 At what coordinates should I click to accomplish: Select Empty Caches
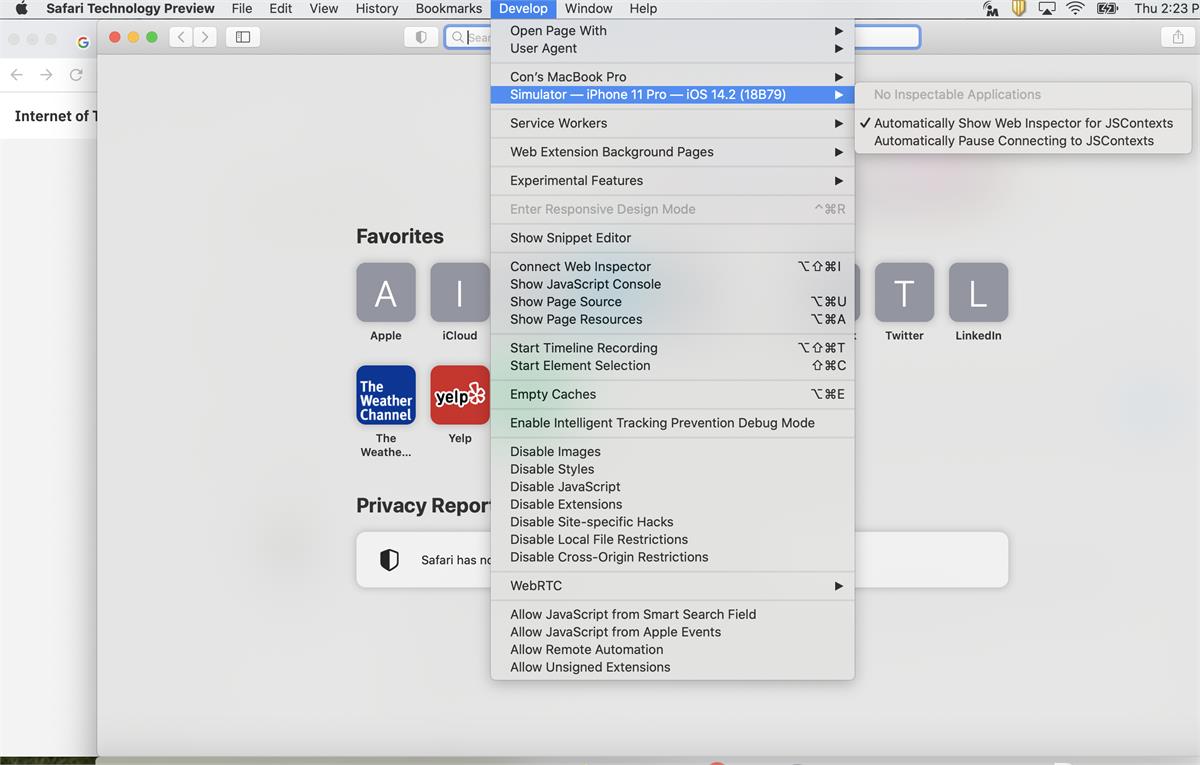673,394
